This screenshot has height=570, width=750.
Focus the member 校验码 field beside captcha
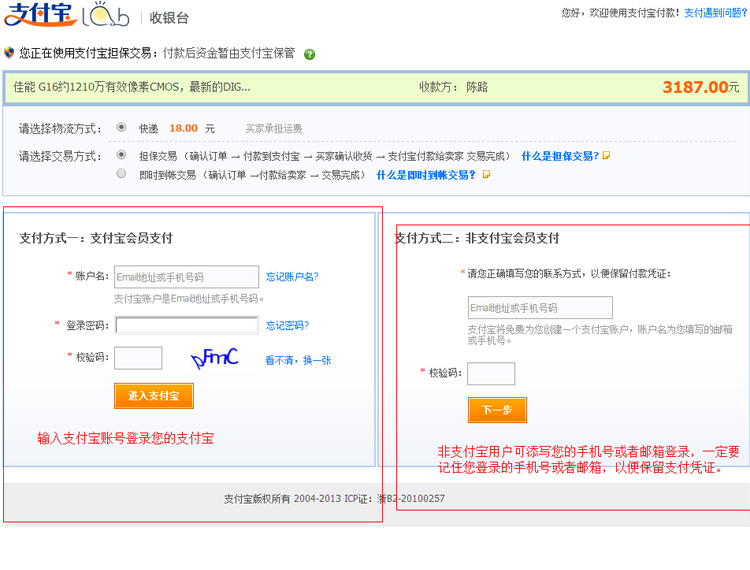coord(138,358)
